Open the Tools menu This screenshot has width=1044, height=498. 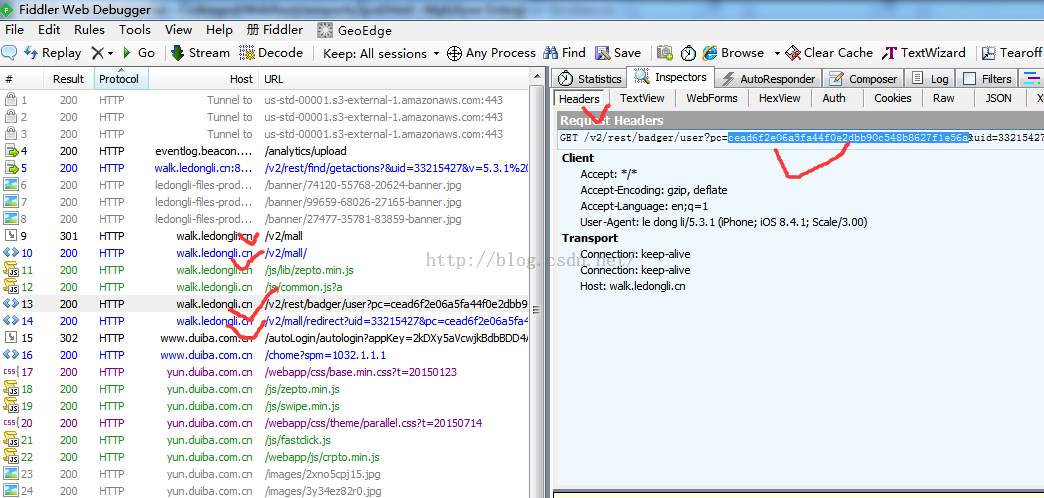point(135,30)
